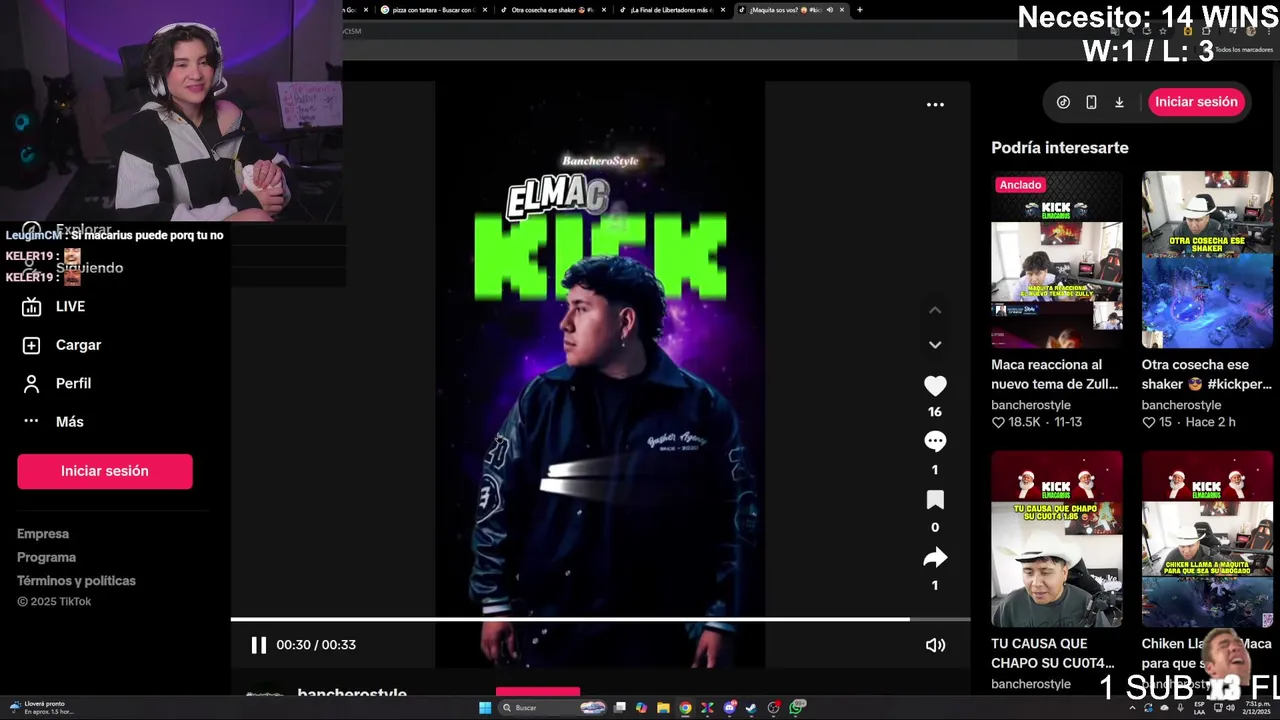1280x720 pixels.
Task: Share the video with the arrow icon
Action: (x=935, y=557)
